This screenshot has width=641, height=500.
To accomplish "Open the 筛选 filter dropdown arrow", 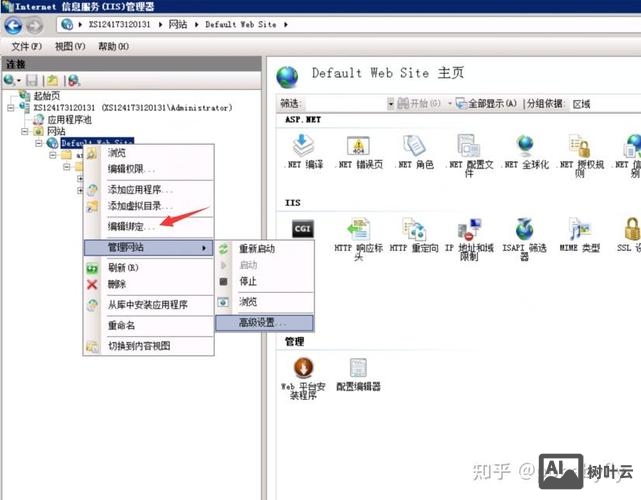I will pyautogui.click(x=391, y=104).
